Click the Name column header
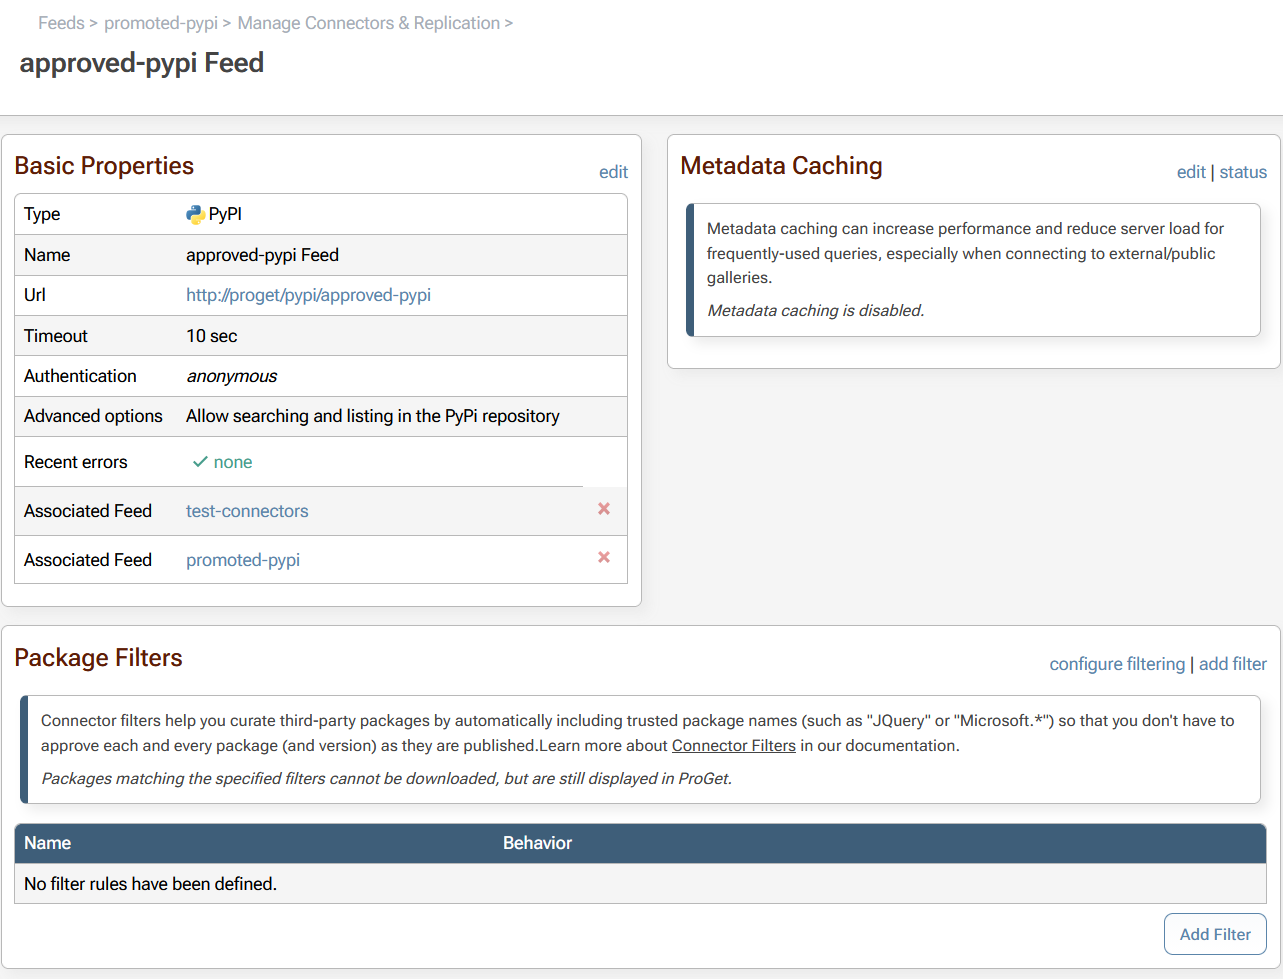Image resolution: width=1283 pixels, height=979 pixels. (x=48, y=843)
